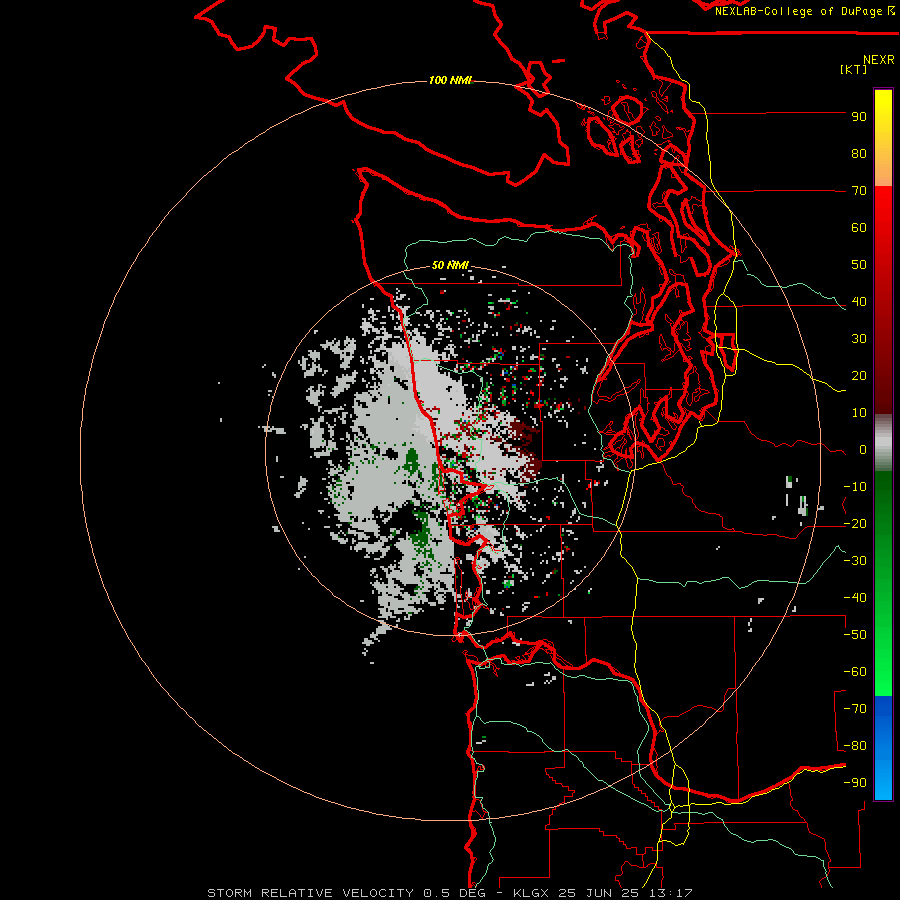Click the Storm Relative Velocity title text
Screen dimensions: 900x900
[310, 893]
